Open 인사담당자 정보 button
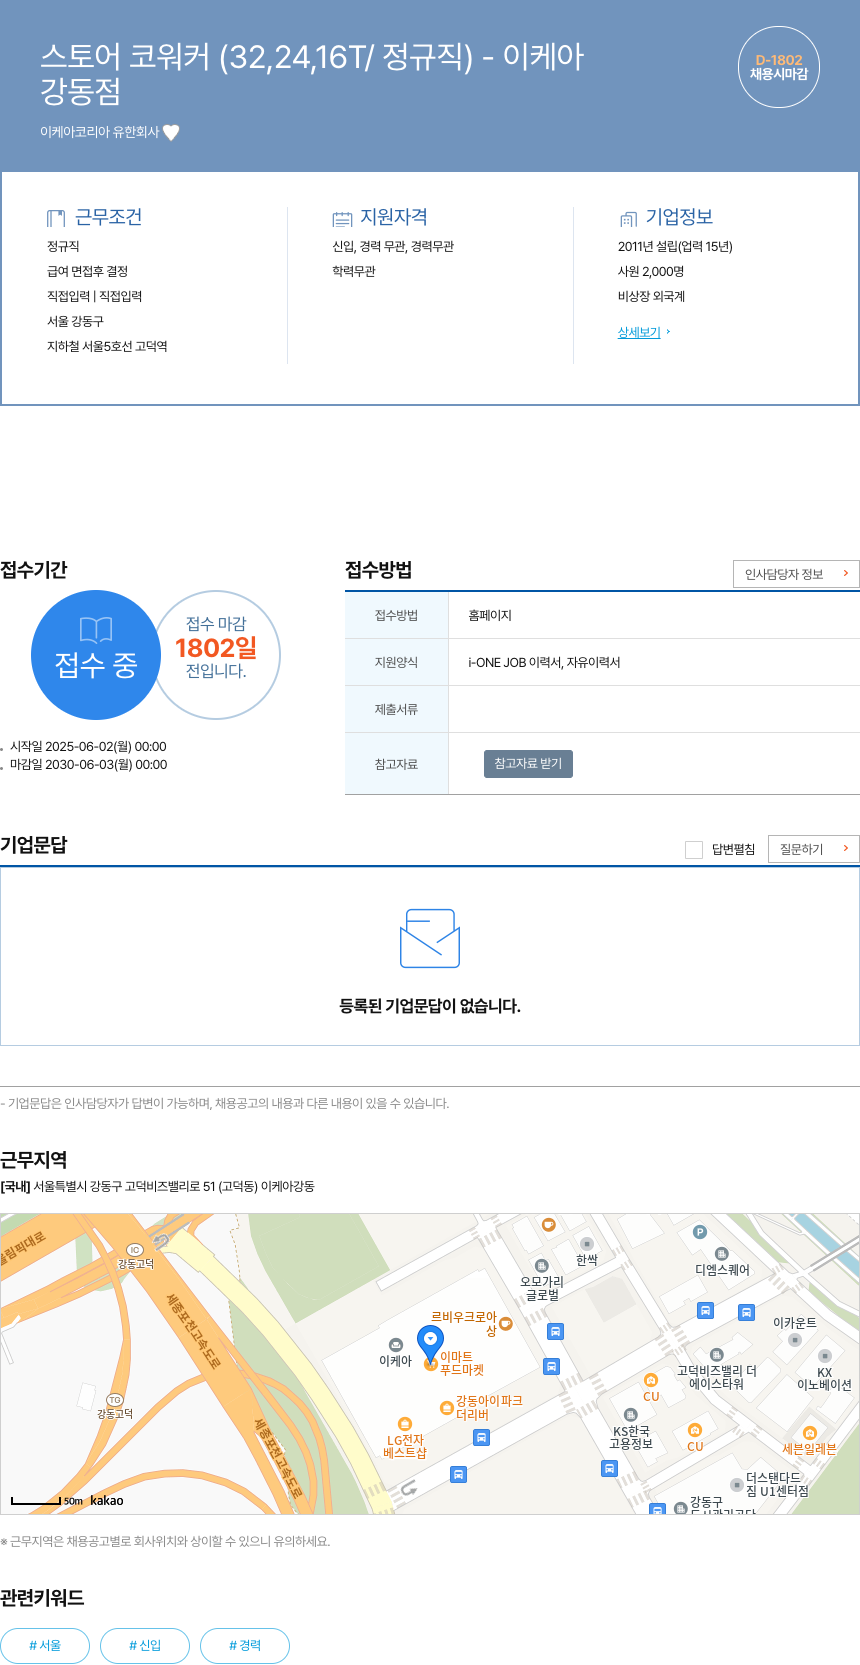This screenshot has width=860, height=1665. pyautogui.click(x=796, y=574)
